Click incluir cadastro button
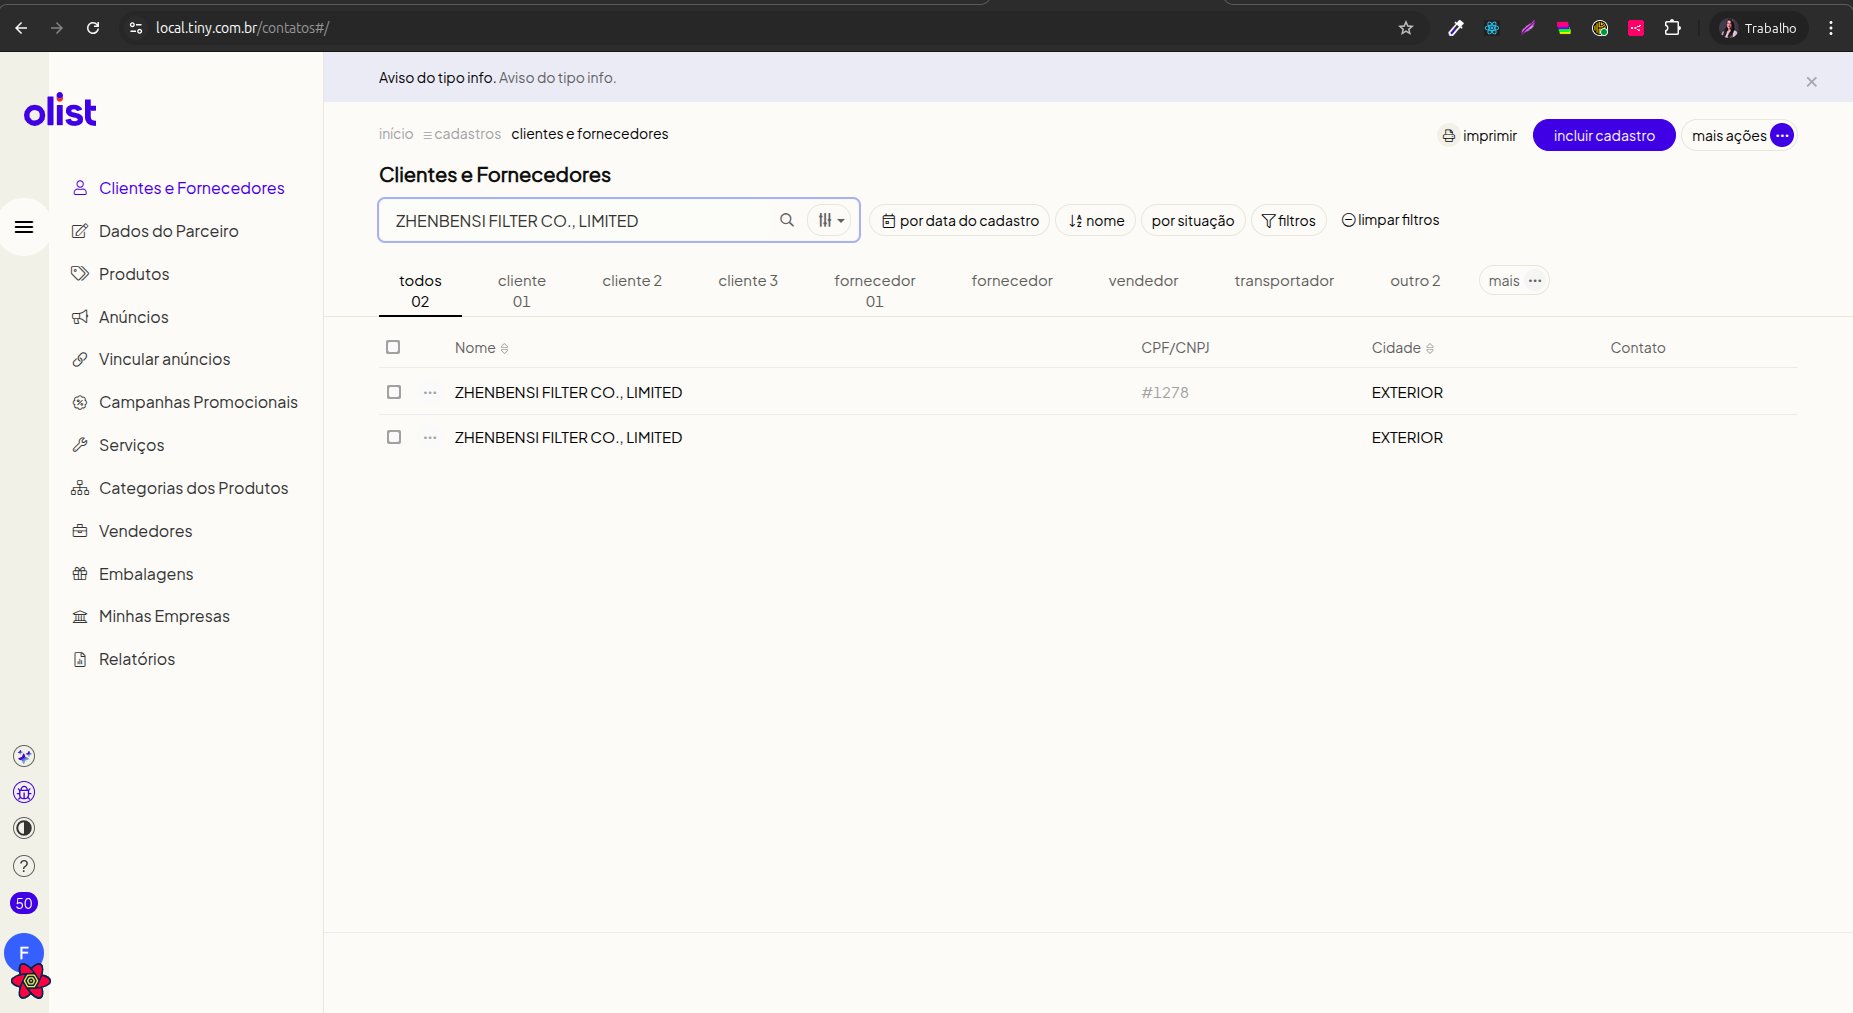The height and width of the screenshot is (1013, 1853). [1604, 135]
